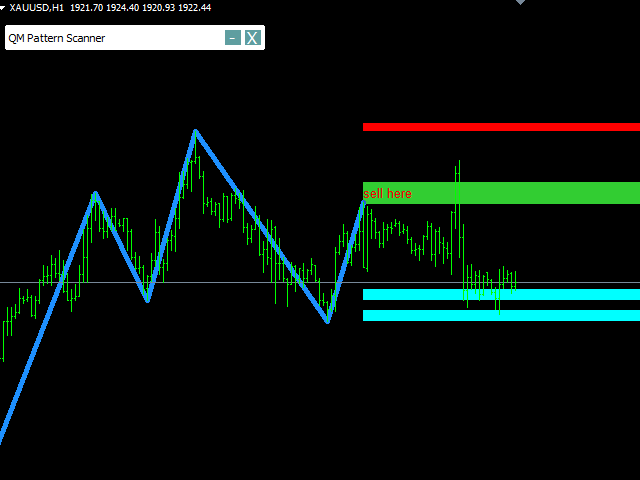Select the green sell zone rectangle
This screenshot has height=480, width=640.
tap(501, 193)
